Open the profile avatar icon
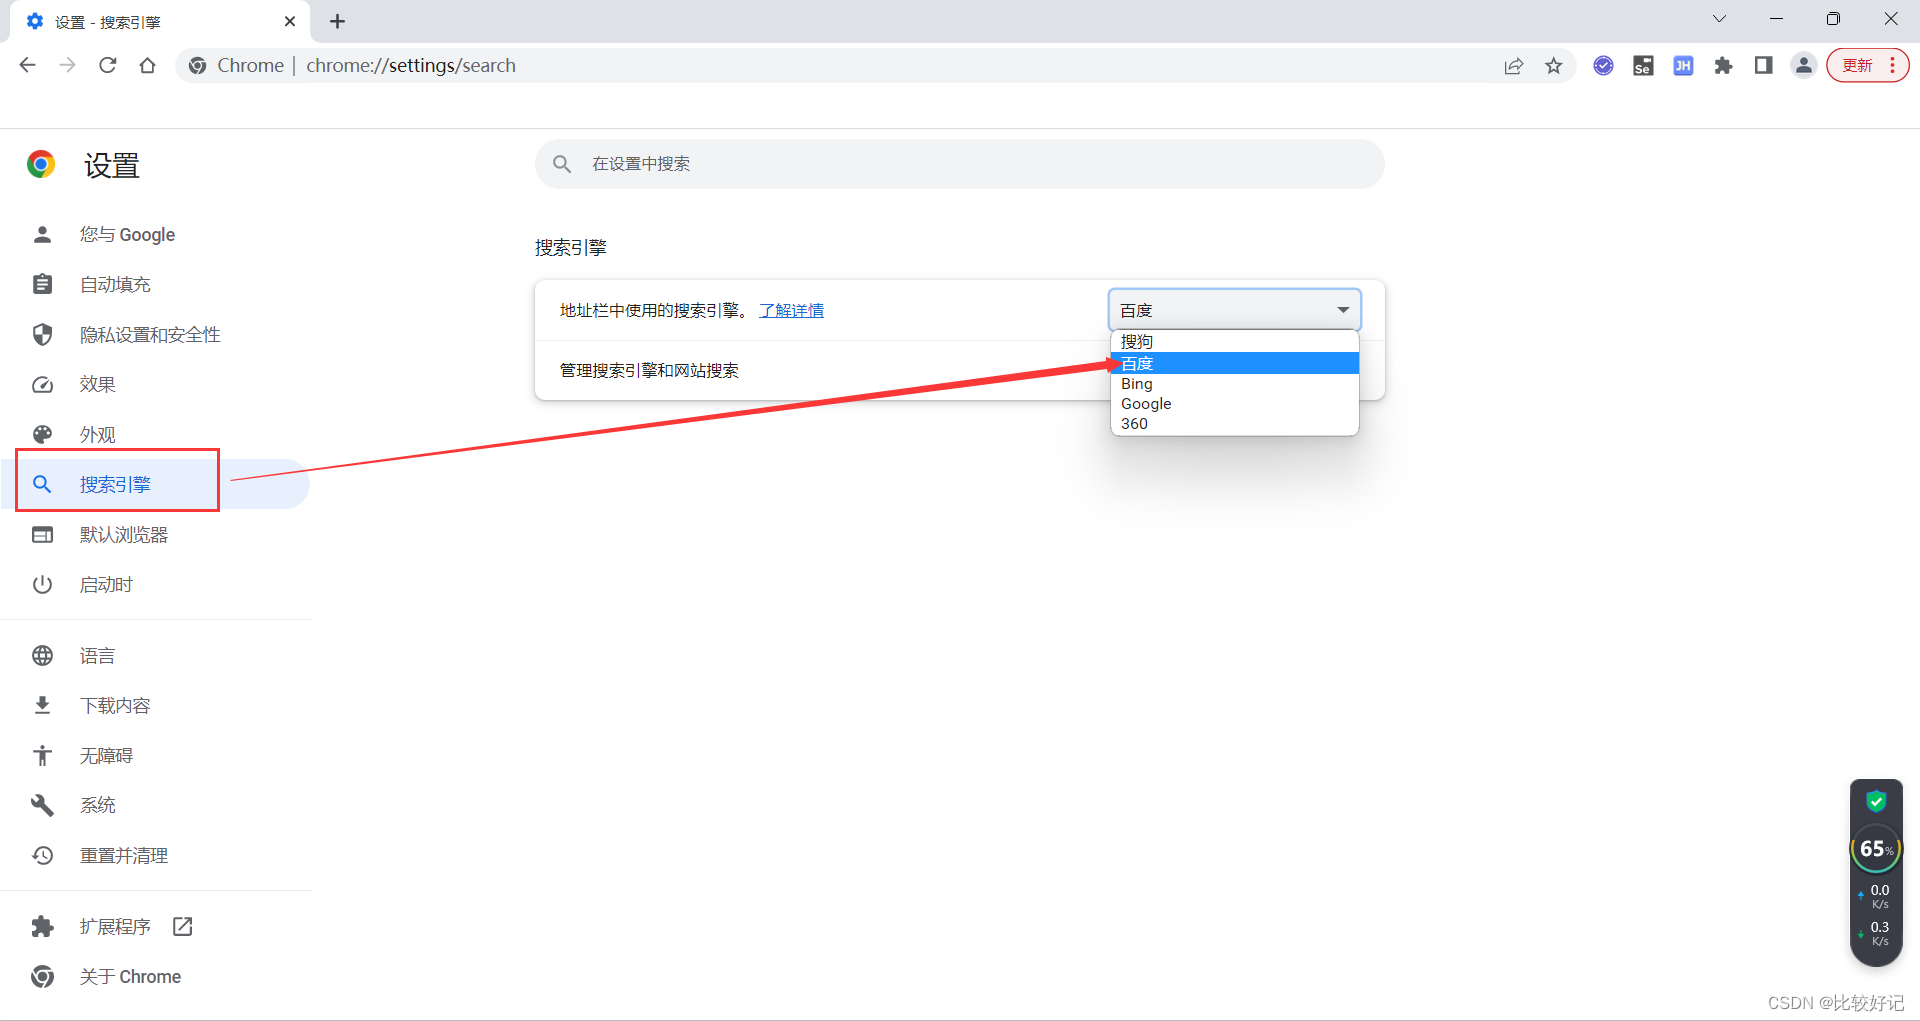 [1803, 66]
